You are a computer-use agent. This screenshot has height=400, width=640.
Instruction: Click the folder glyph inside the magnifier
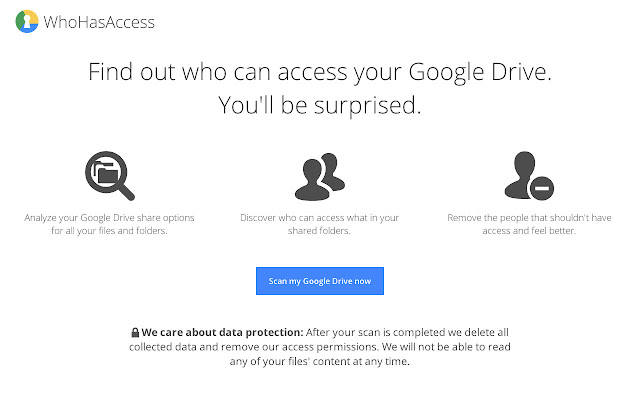click(103, 172)
